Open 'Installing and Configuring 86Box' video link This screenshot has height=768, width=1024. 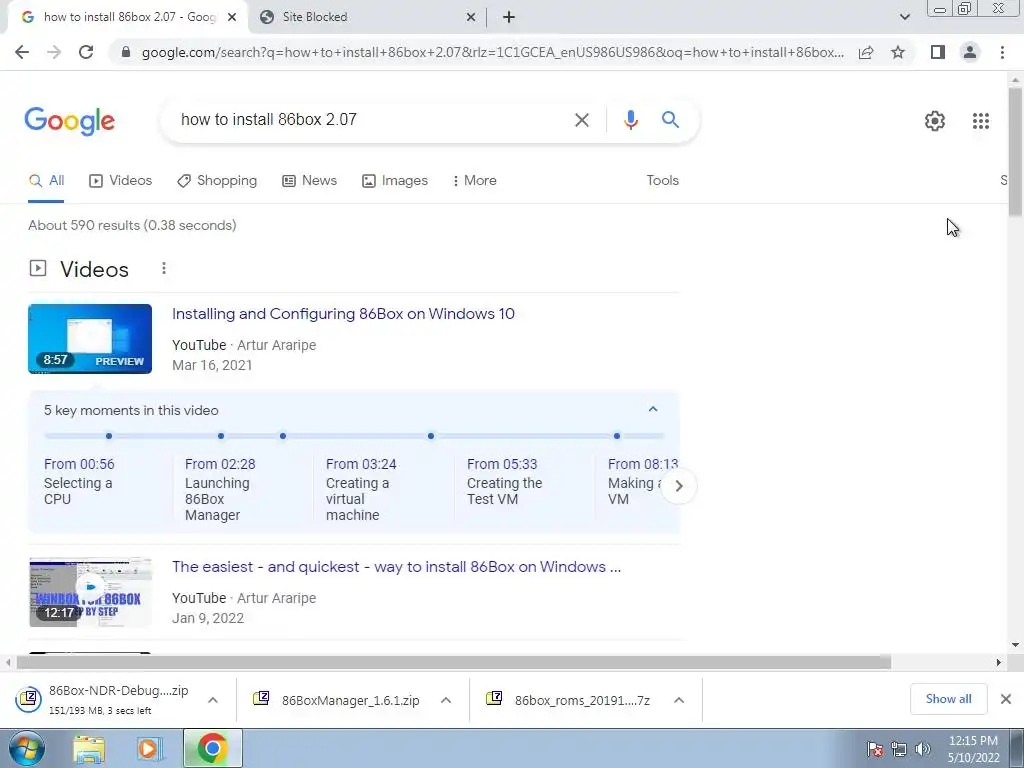[x=344, y=314]
